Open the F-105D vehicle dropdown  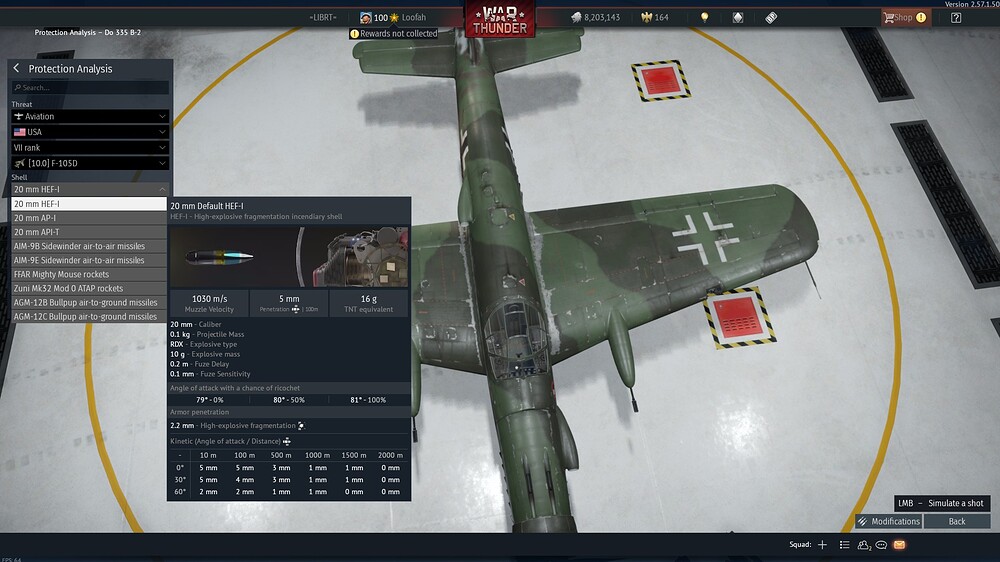pos(90,163)
